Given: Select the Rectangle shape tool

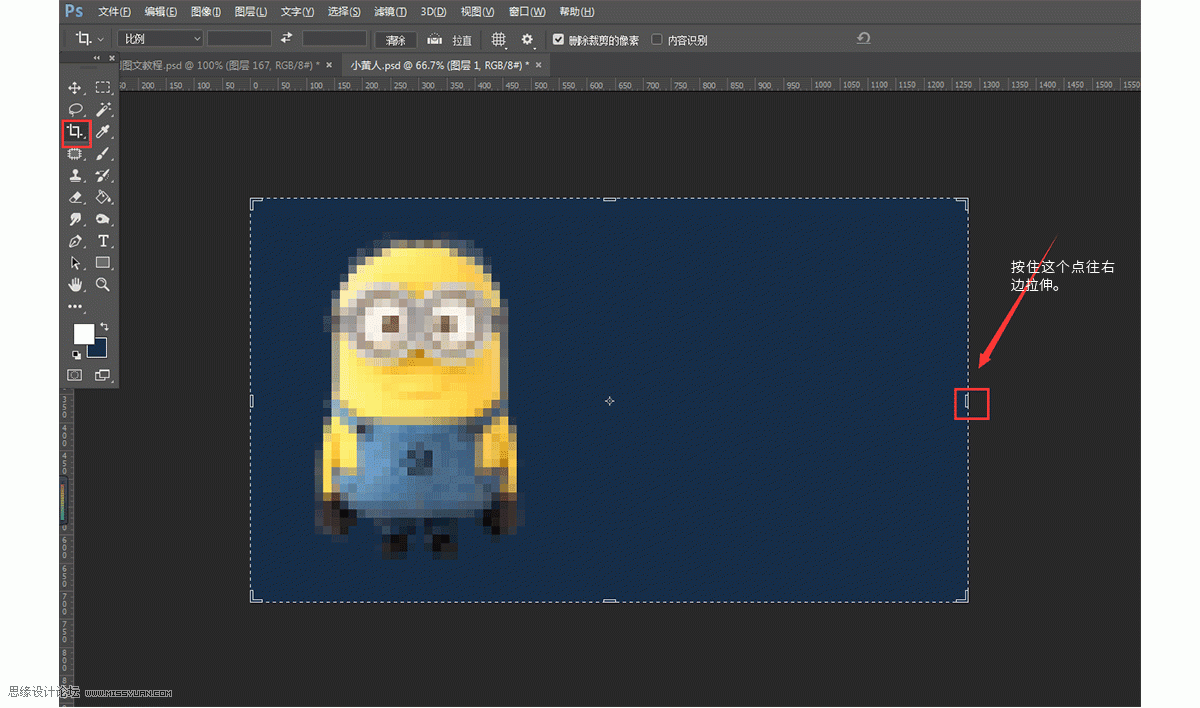Looking at the screenshot, I should pyautogui.click(x=103, y=263).
